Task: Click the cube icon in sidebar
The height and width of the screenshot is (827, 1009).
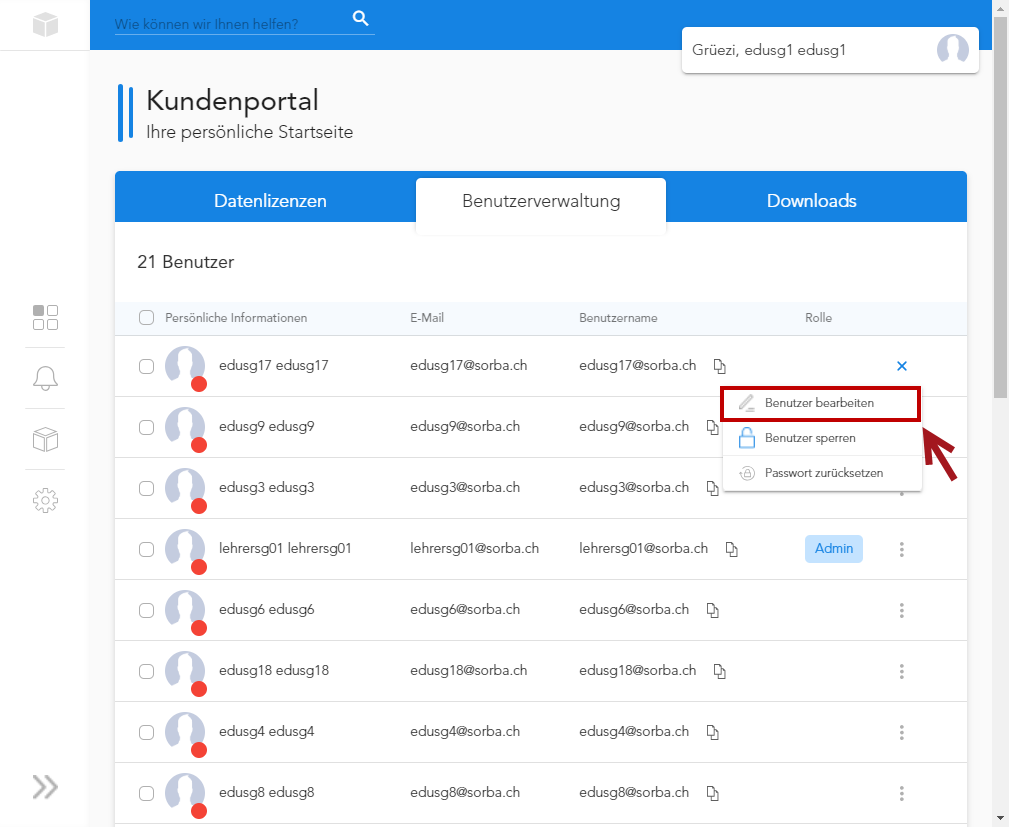Action: [x=46, y=439]
